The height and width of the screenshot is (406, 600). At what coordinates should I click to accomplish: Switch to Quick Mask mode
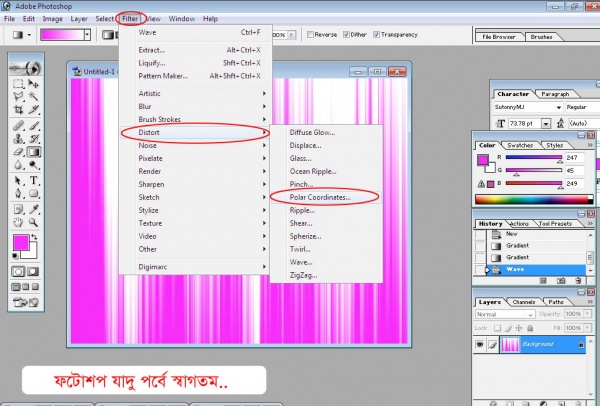coord(33,272)
